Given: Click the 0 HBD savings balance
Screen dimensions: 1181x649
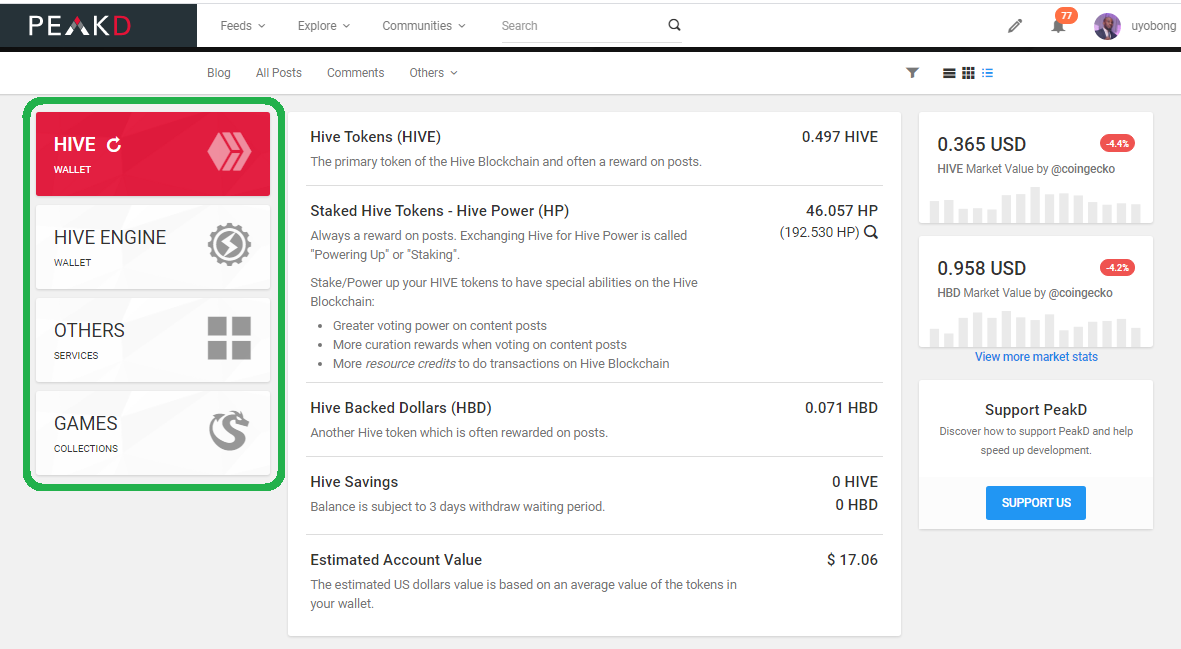Looking at the screenshot, I should (856, 505).
